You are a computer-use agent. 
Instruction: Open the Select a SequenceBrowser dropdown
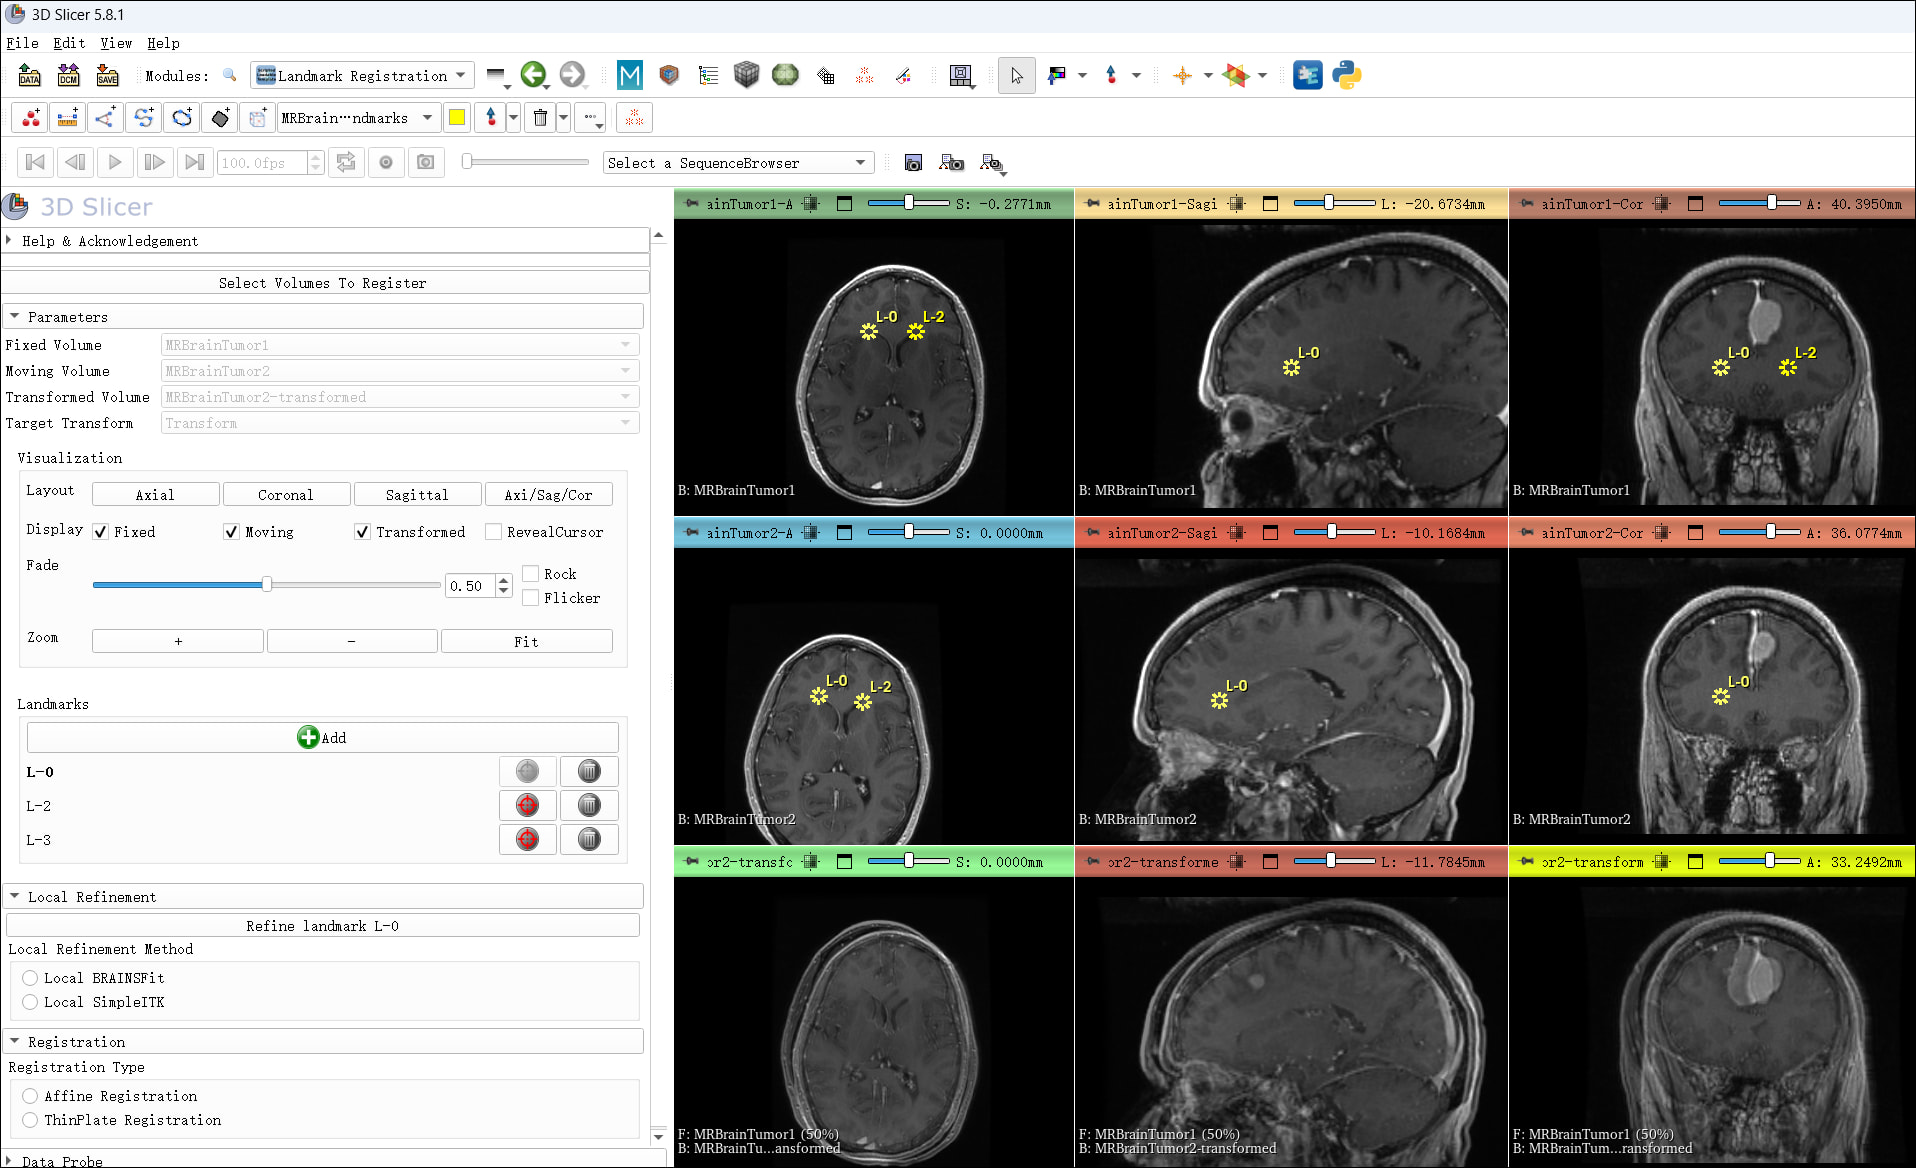click(738, 163)
